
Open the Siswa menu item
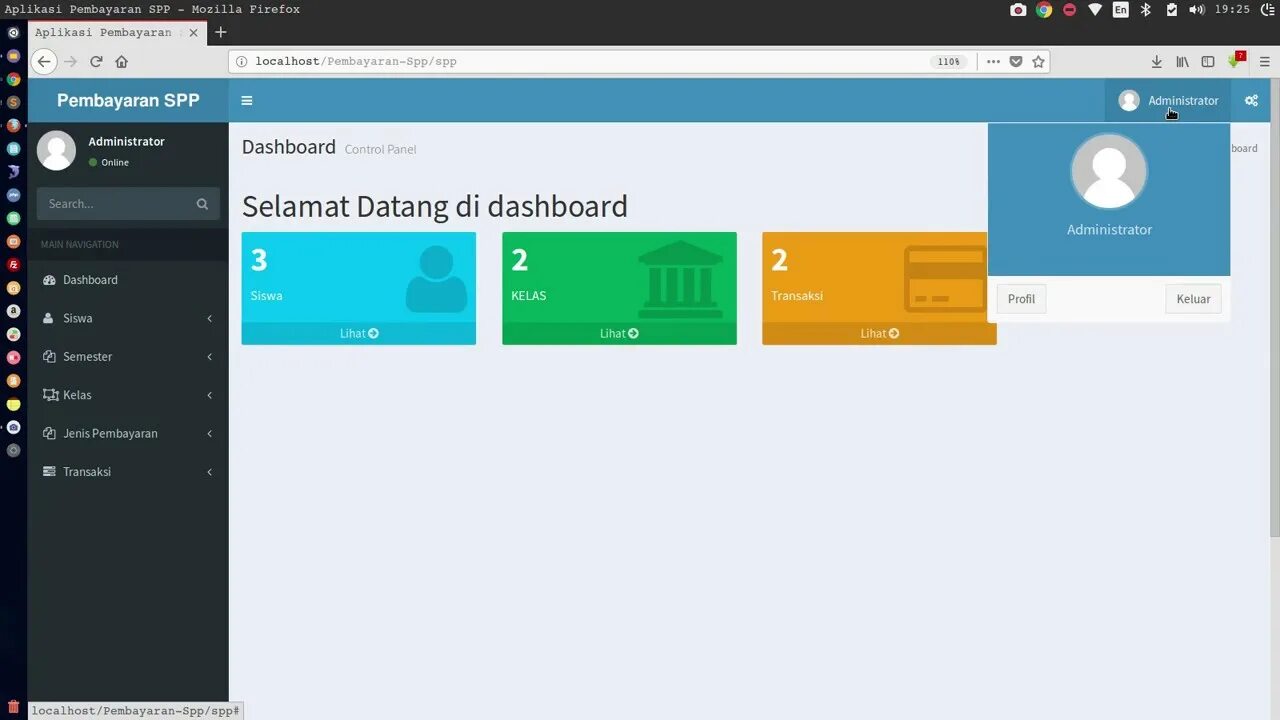pyautogui.click(x=128, y=318)
